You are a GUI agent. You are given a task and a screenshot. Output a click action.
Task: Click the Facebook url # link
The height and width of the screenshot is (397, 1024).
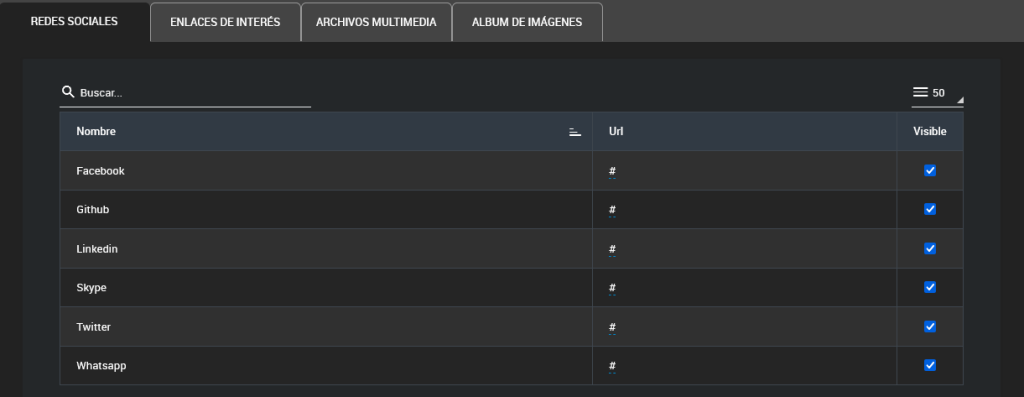click(612, 172)
